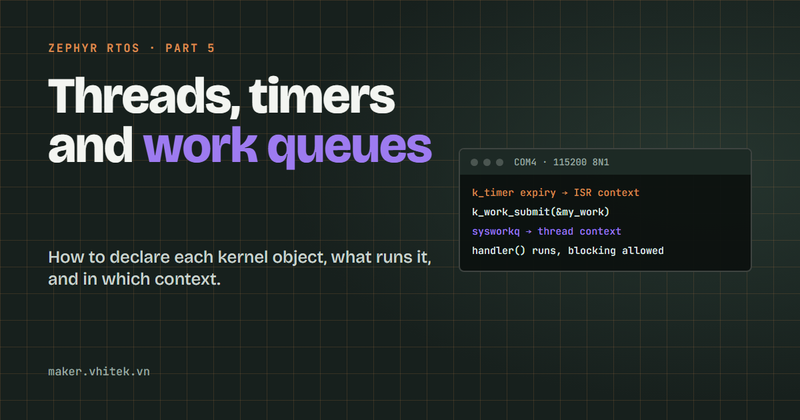Click the 'sysworkq → thread context' line
Image resolution: width=800 pixels, height=420 pixels.
(x=546, y=231)
